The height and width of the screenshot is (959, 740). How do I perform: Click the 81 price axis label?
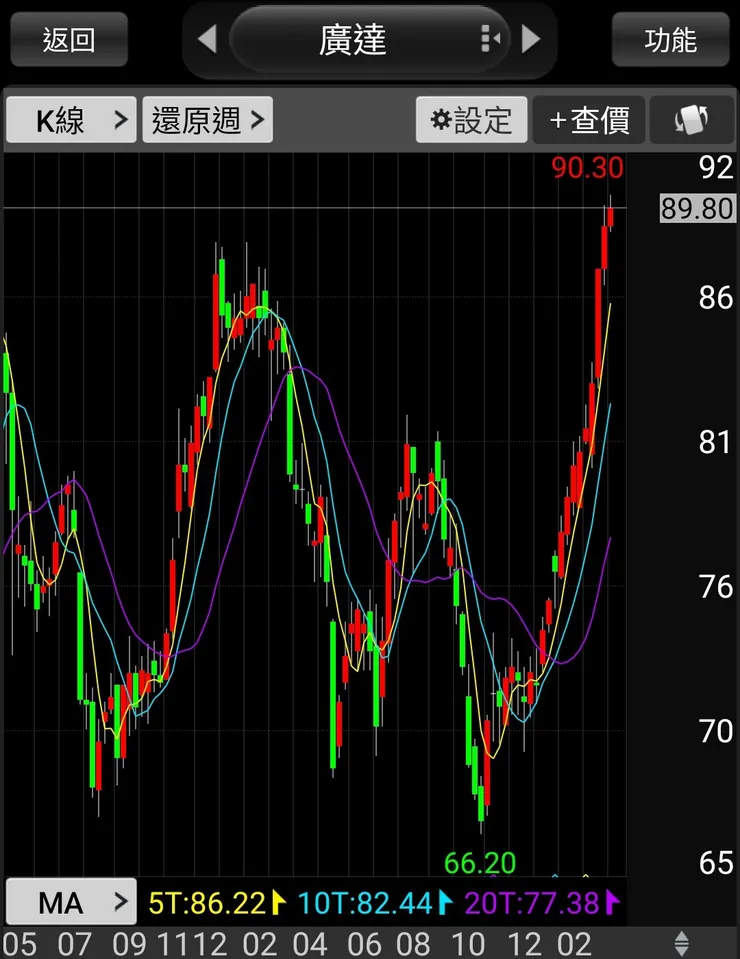click(x=716, y=442)
